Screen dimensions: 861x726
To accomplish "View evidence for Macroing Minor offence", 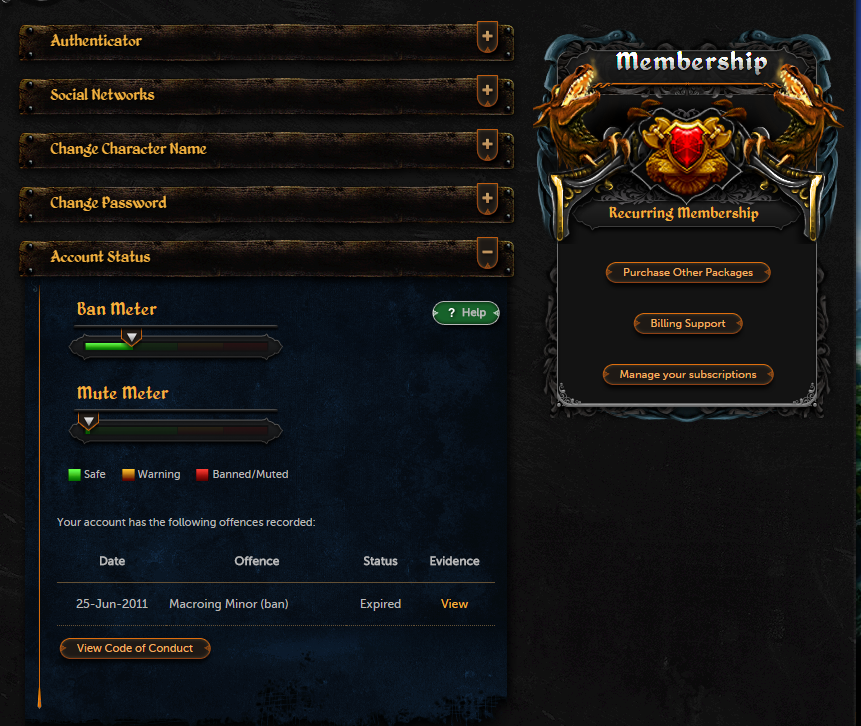I will pyautogui.click(x=454, y=604).
